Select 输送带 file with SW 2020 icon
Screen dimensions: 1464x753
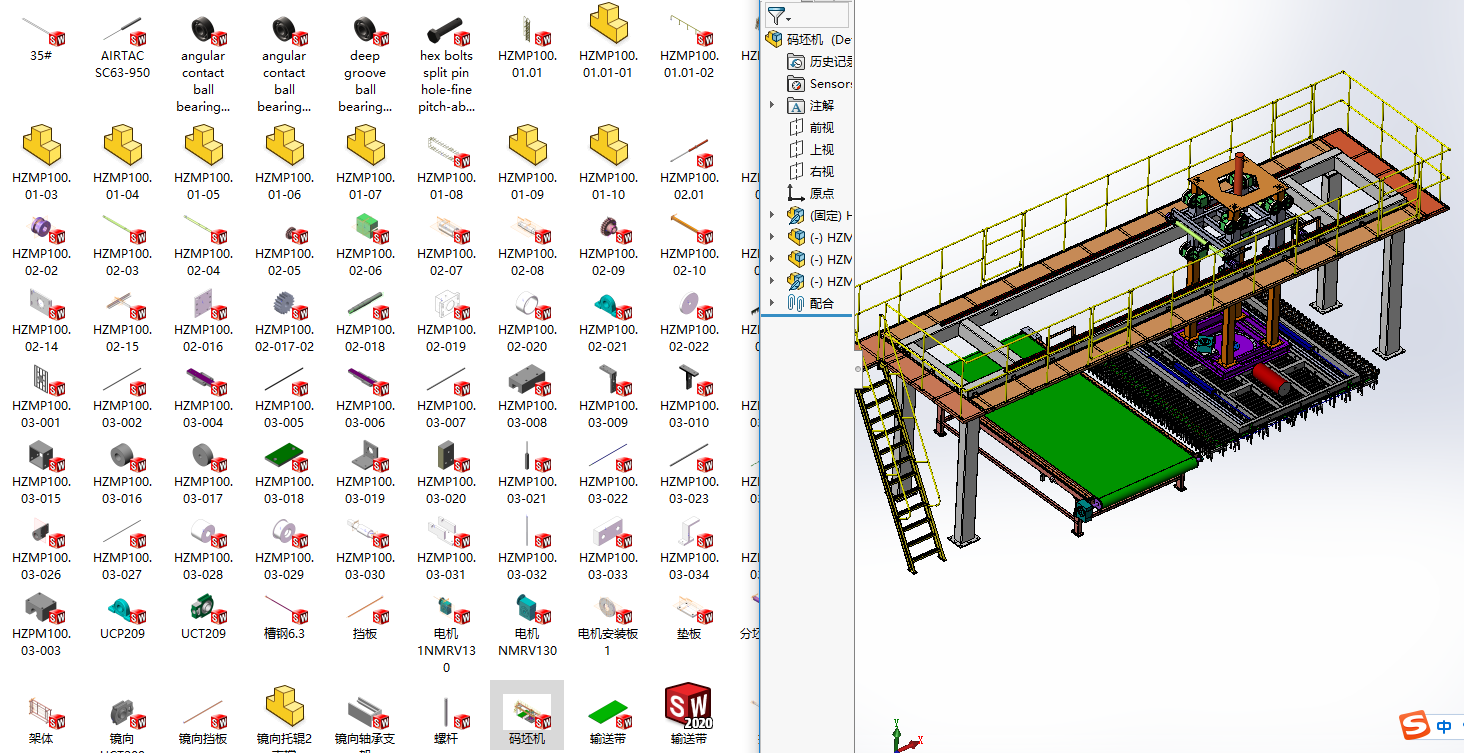689,716
